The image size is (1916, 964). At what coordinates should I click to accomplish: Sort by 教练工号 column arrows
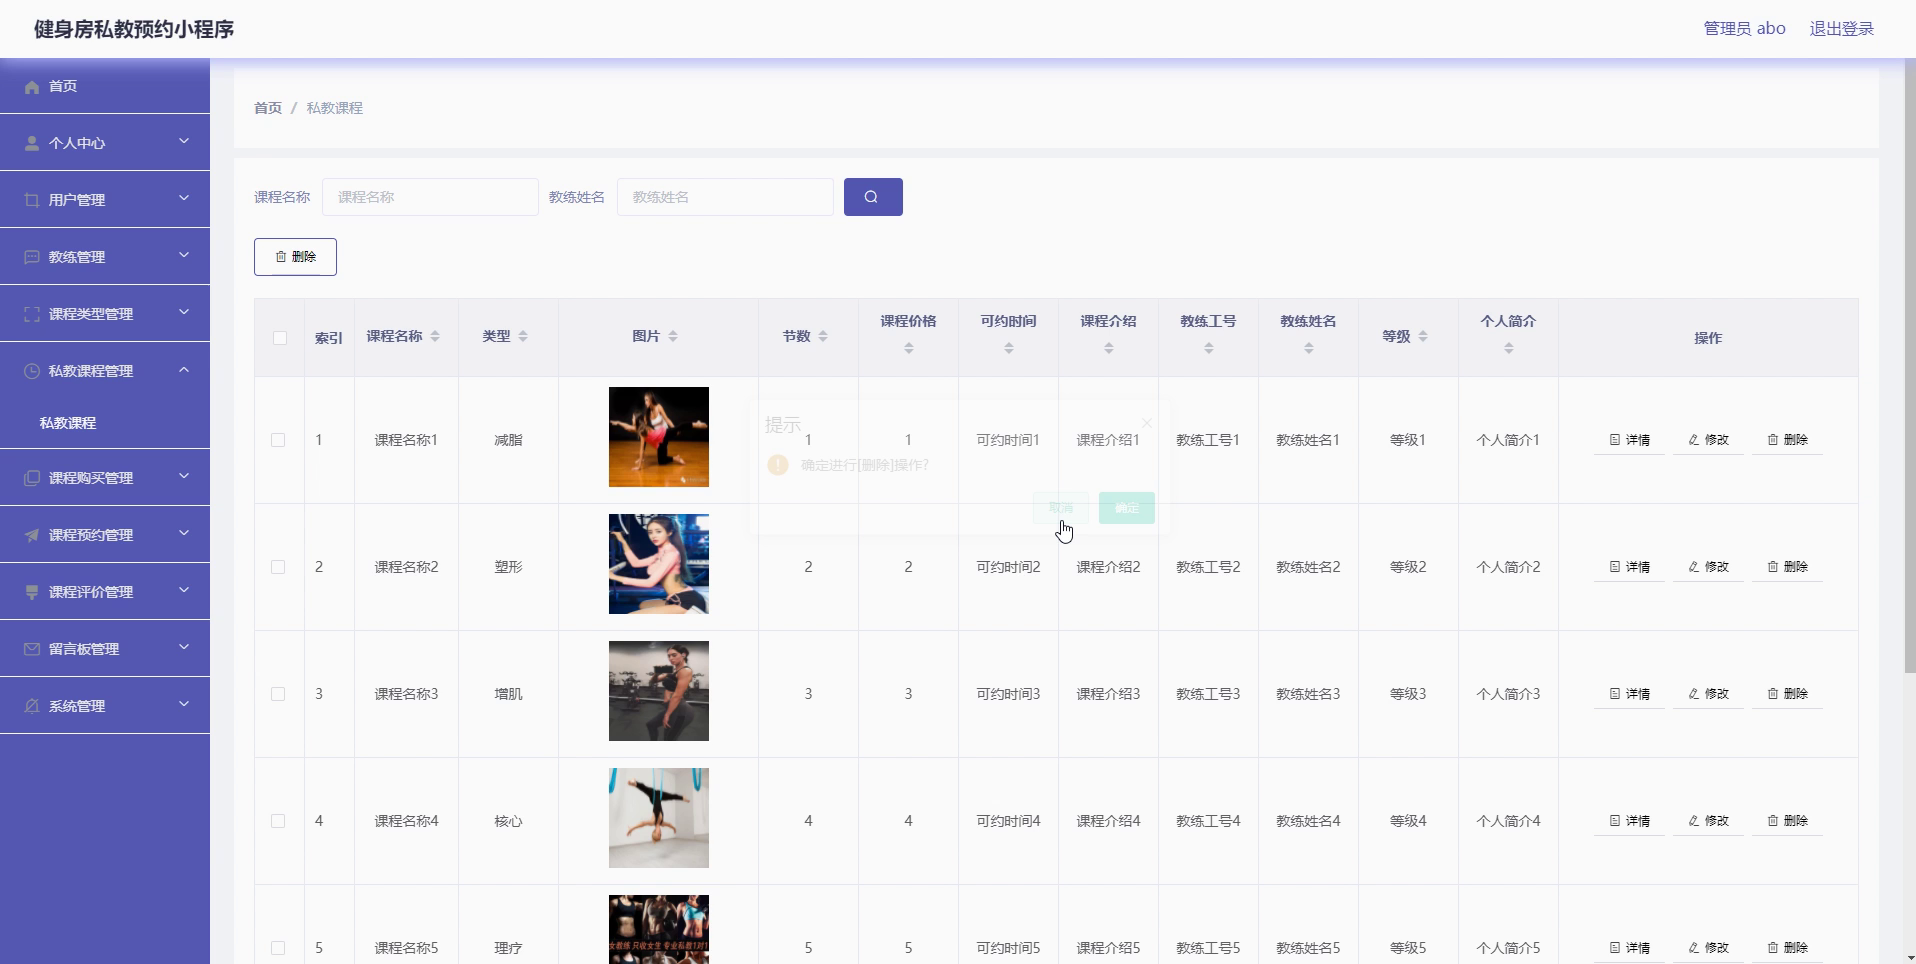(1209, 348)
